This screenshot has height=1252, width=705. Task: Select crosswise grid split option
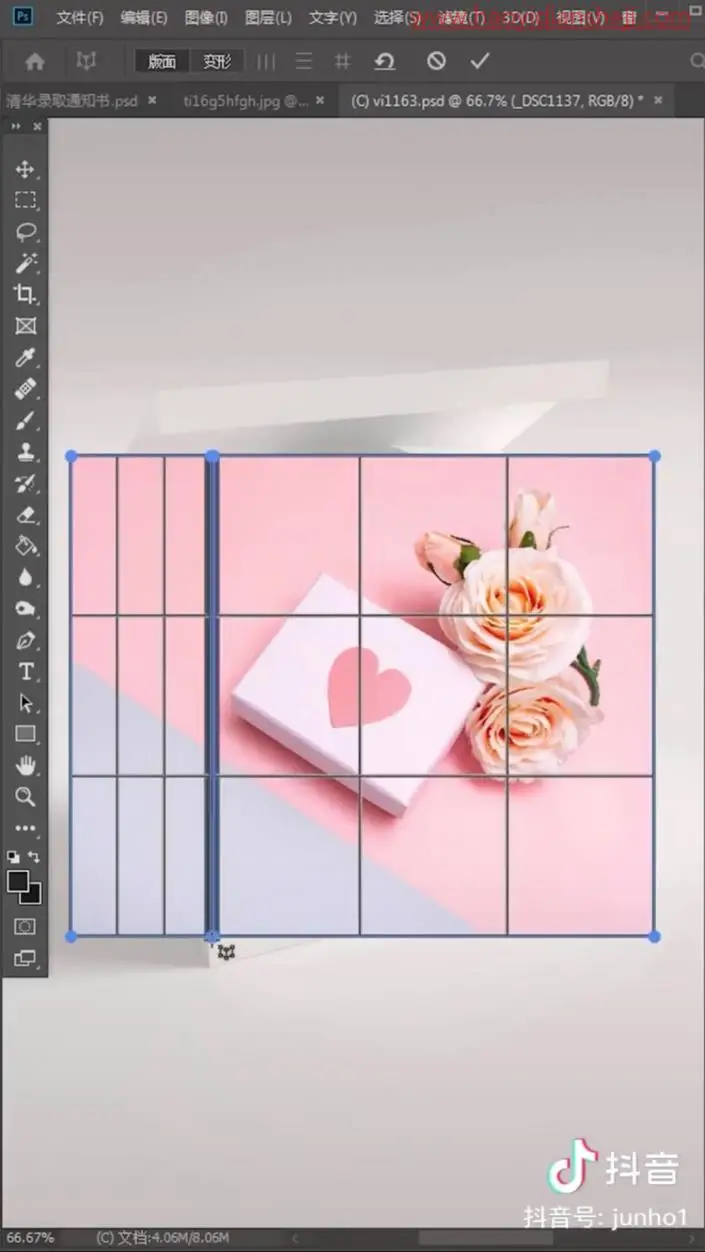point(342,62)
